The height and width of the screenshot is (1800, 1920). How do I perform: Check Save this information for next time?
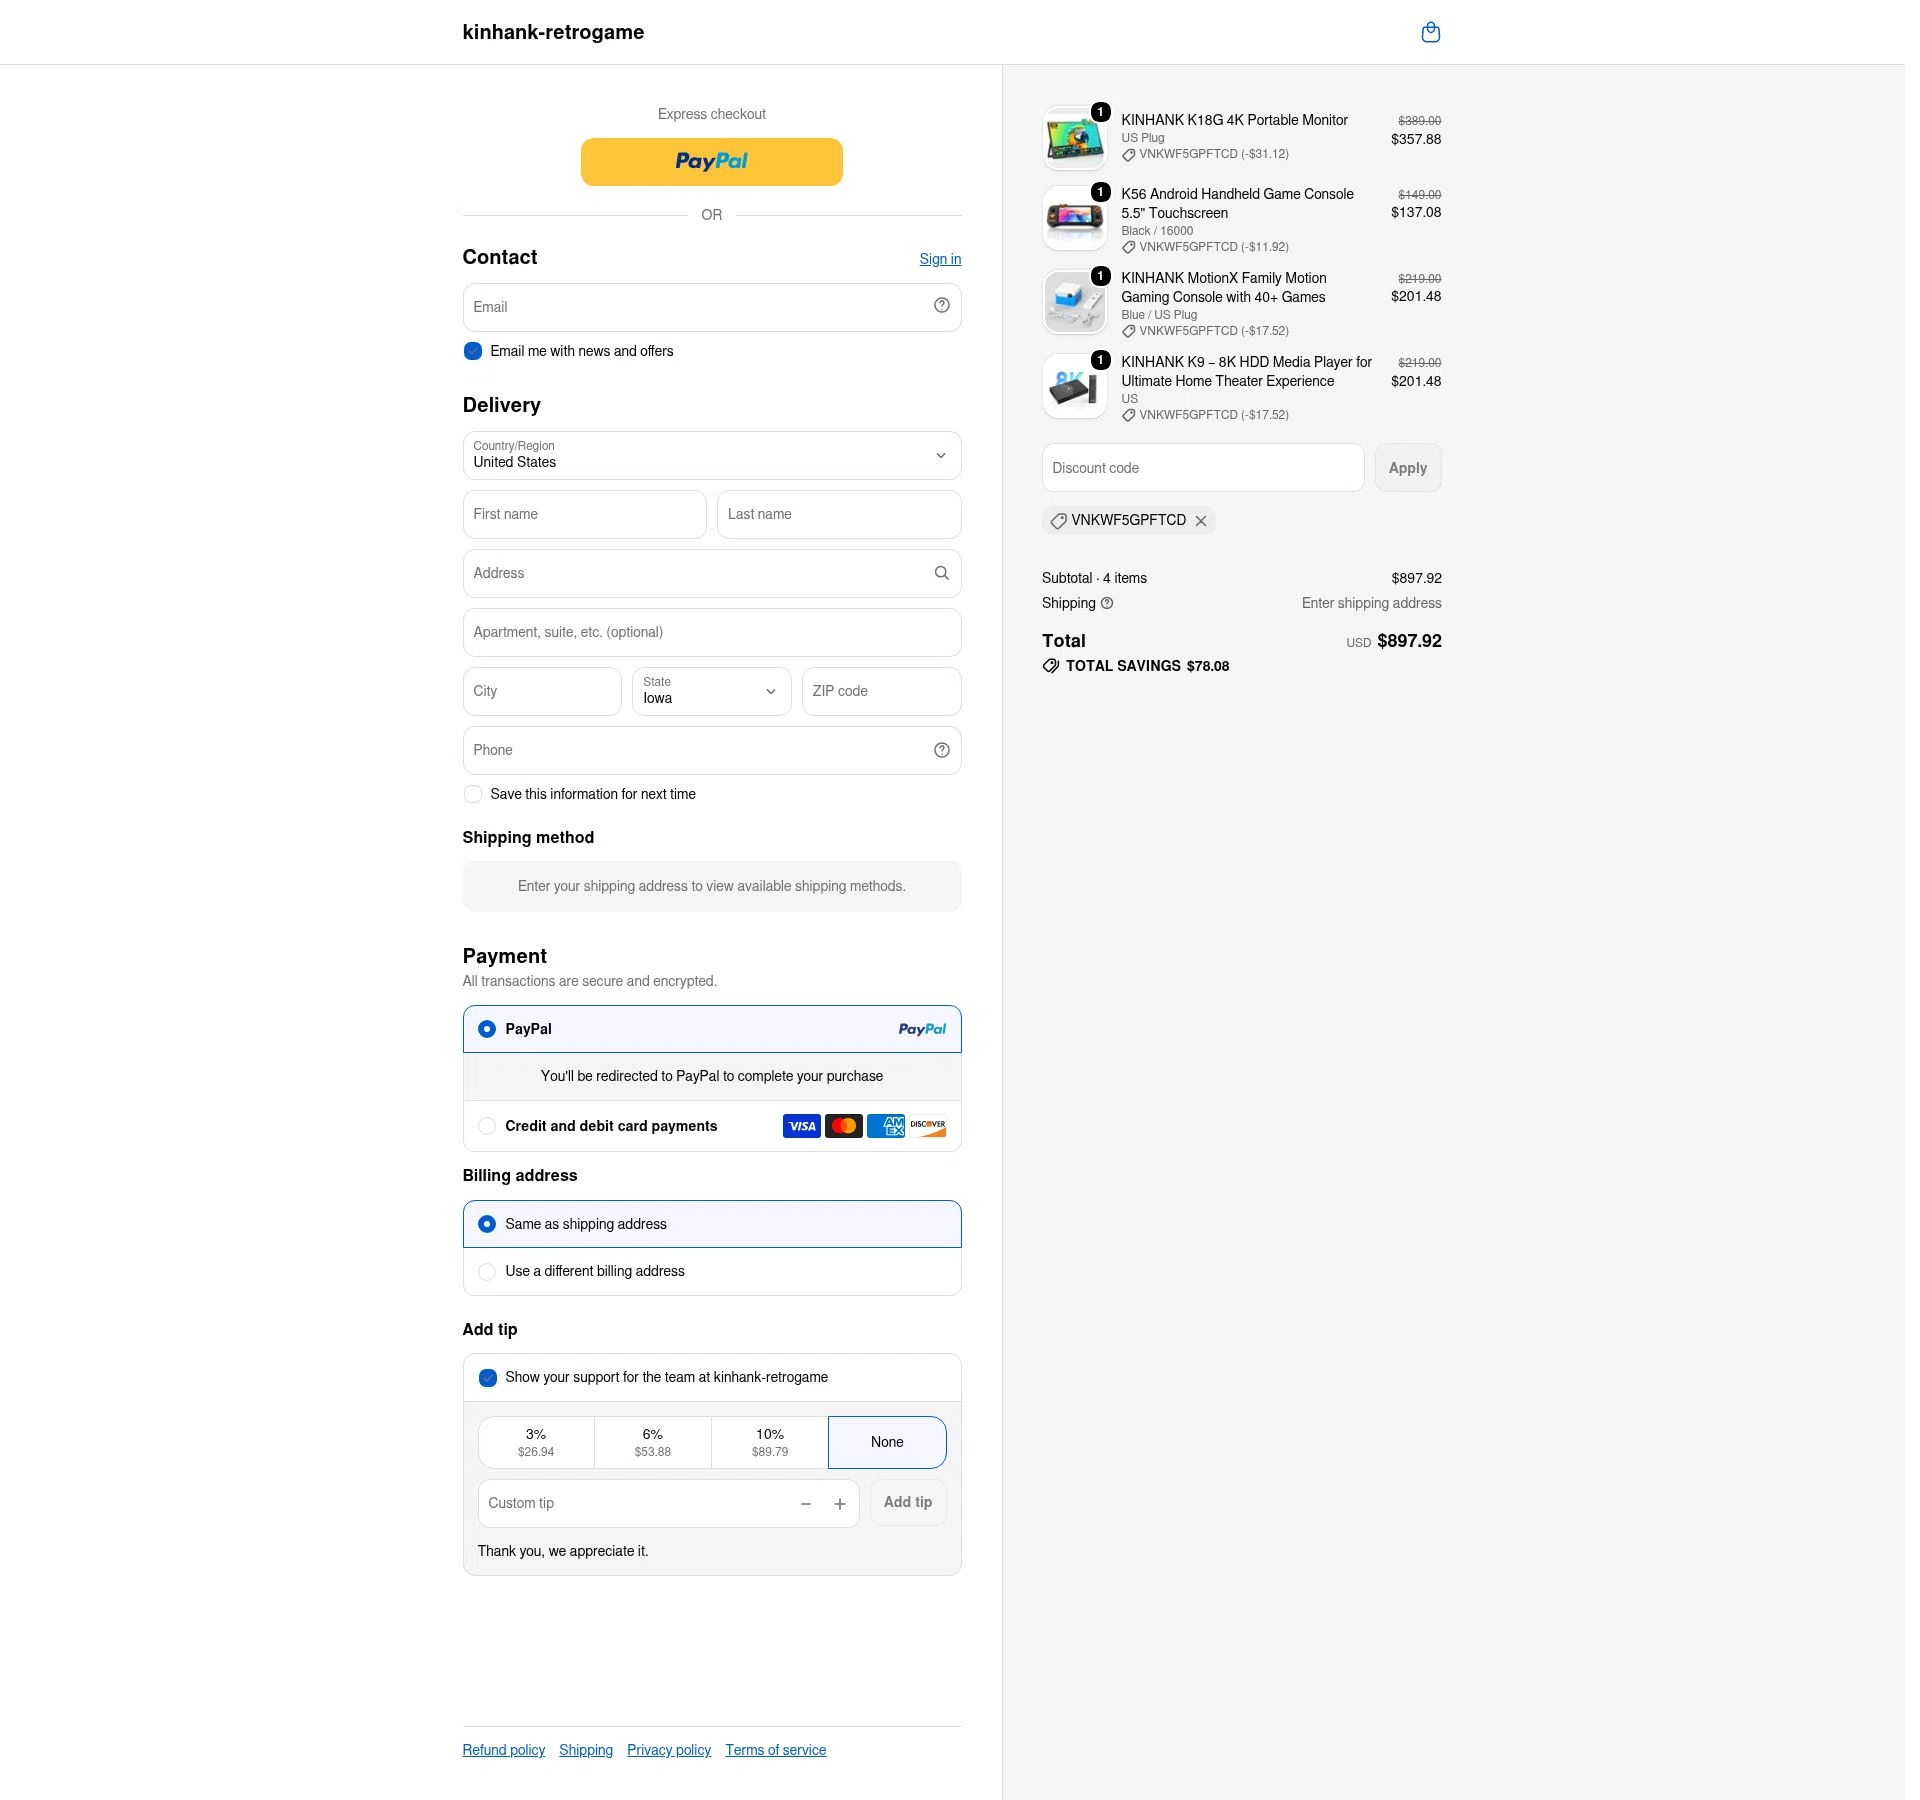pyautogui.click(x=473, y=794)
